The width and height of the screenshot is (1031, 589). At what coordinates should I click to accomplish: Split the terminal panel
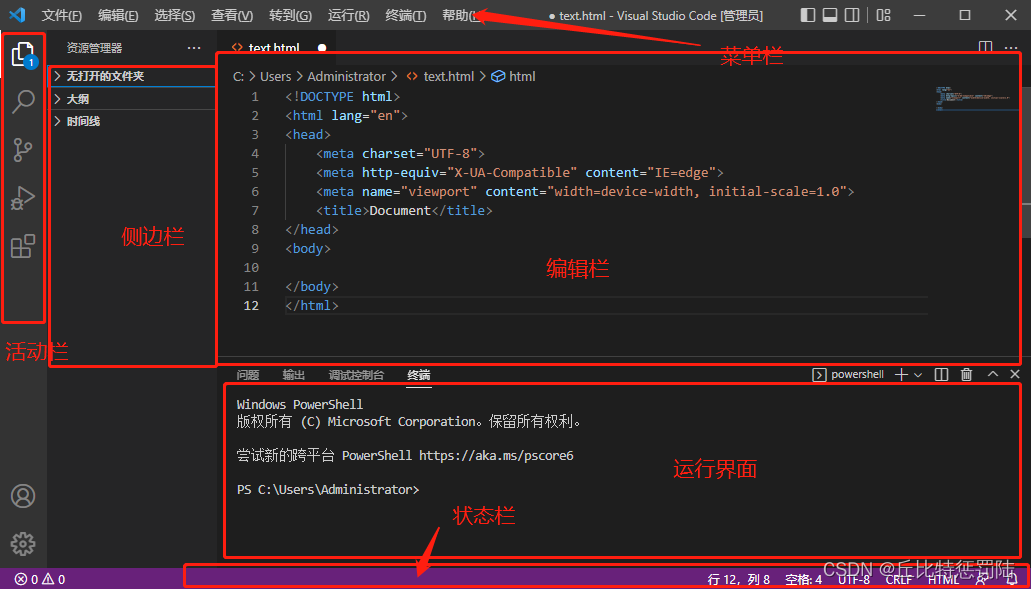[941, 375]
